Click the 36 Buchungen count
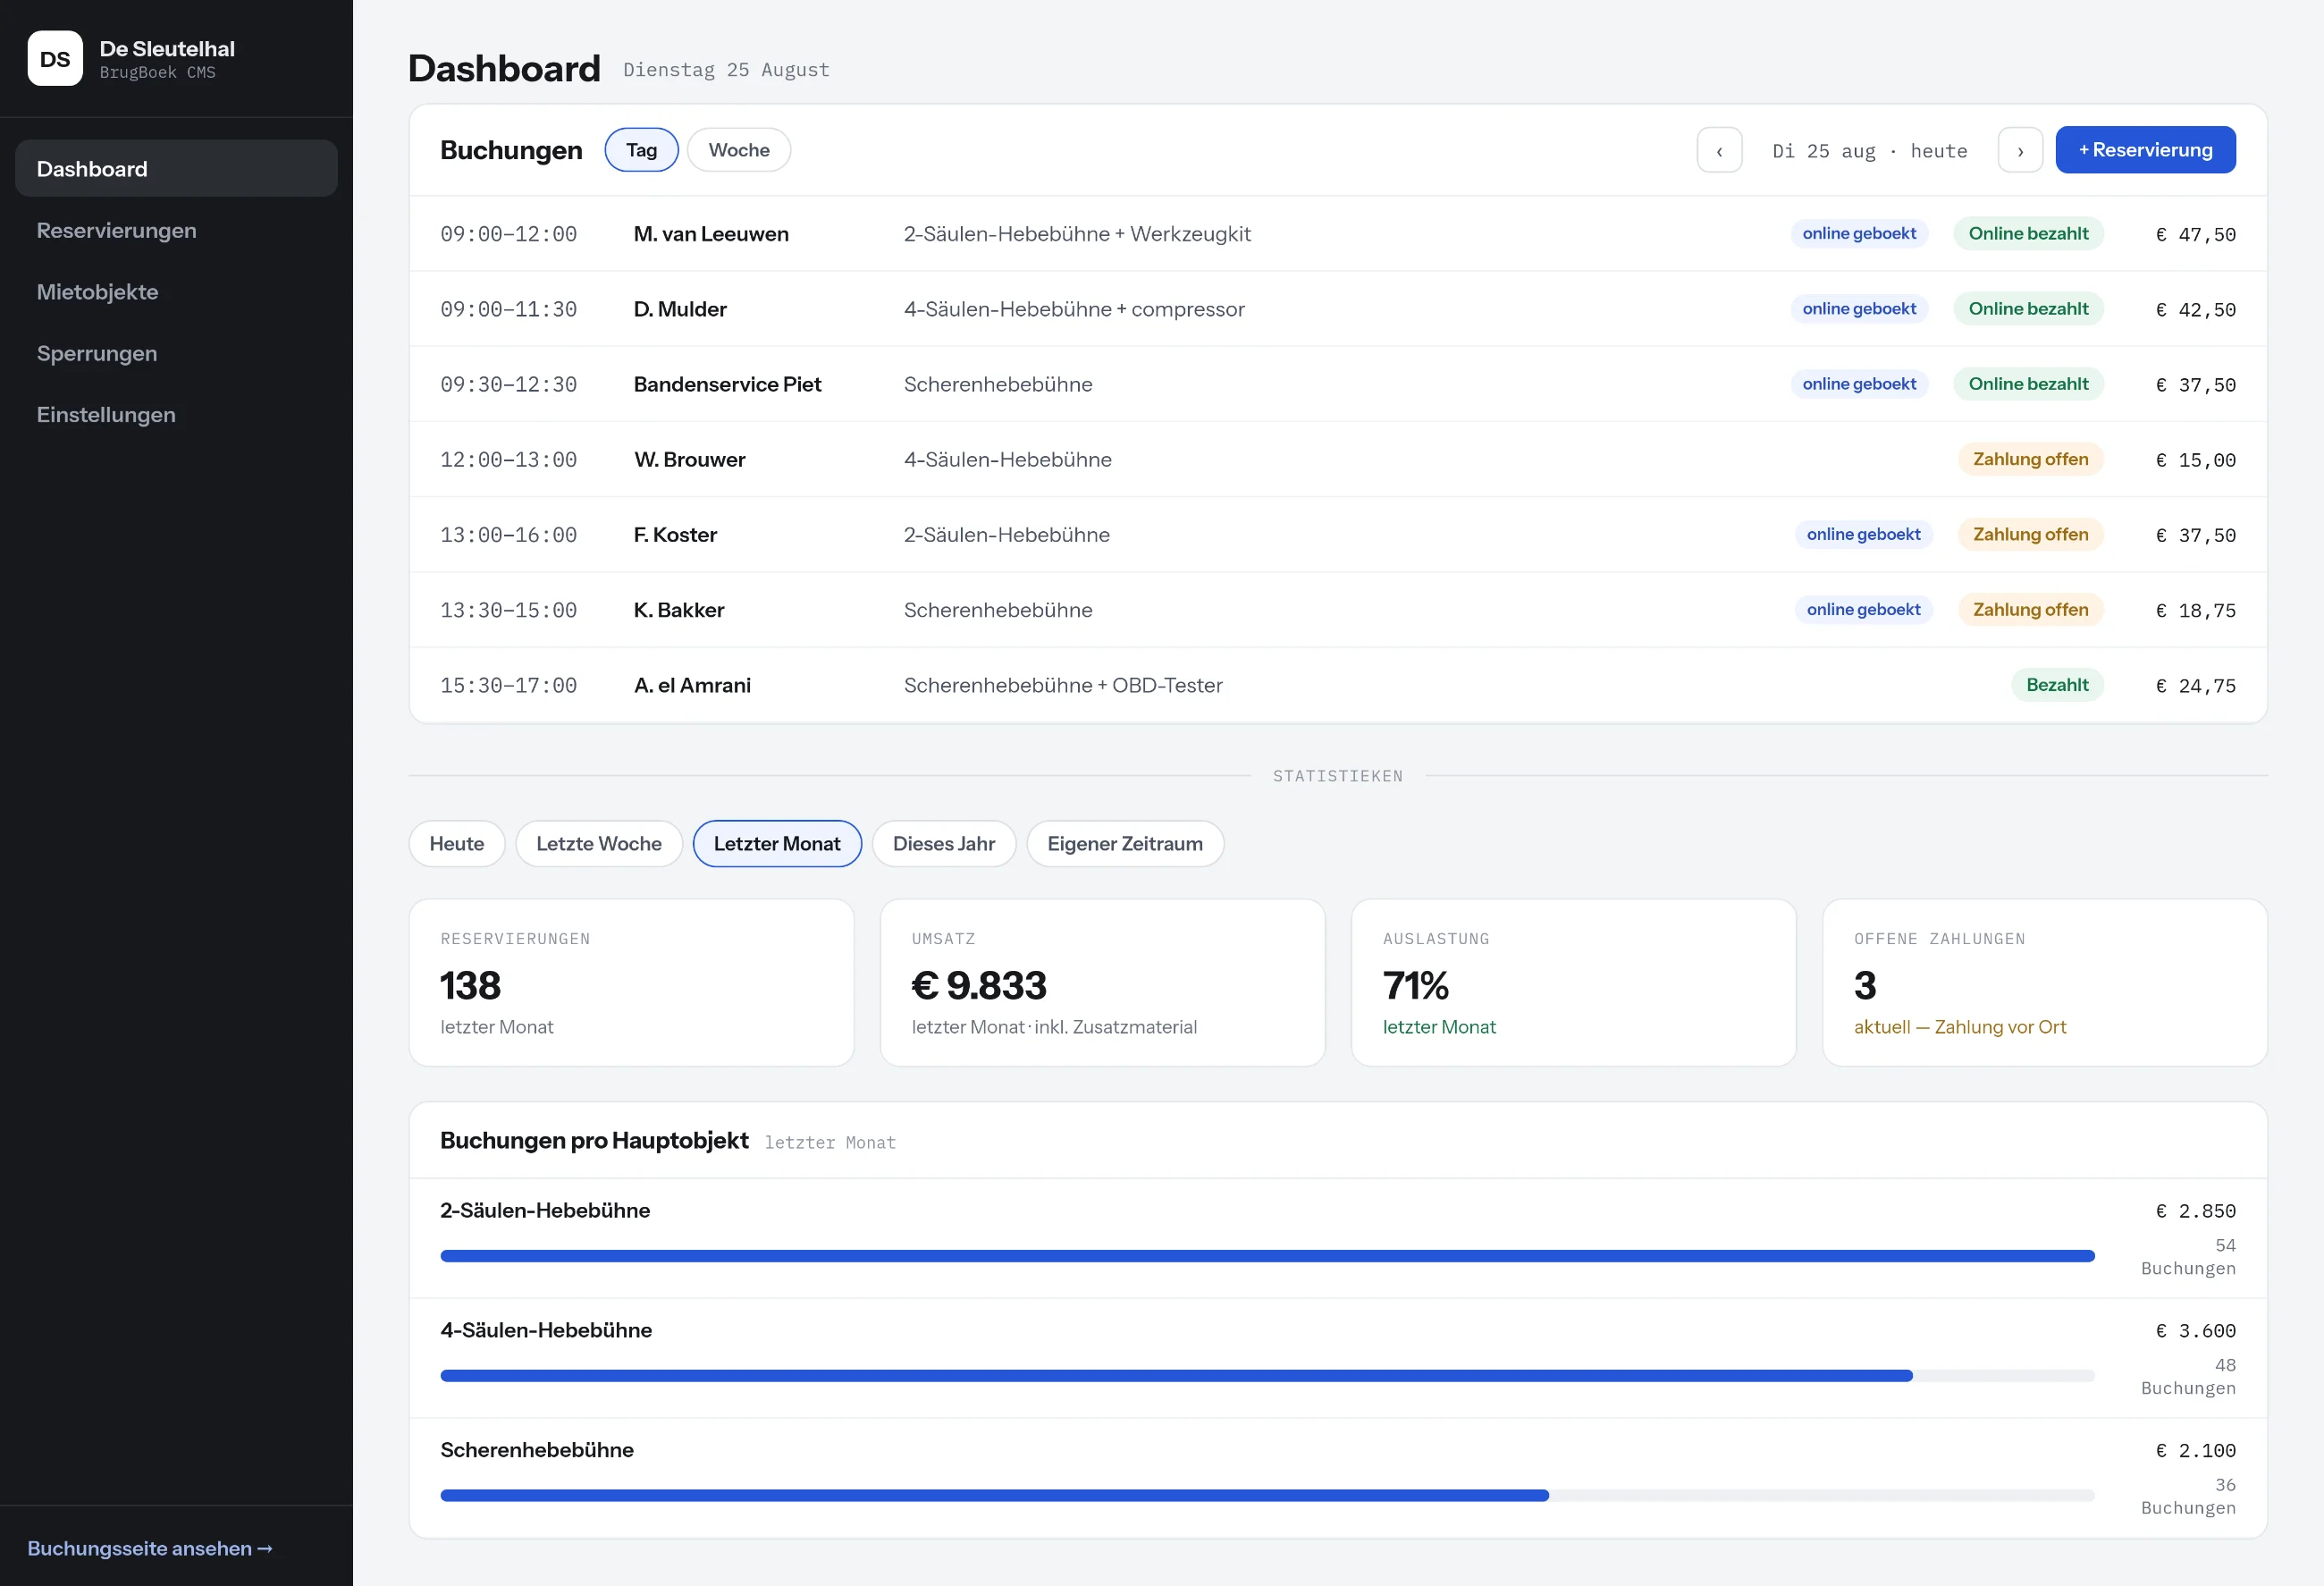Screen dimensions: 2324x1586 tap(2188, 1496)
